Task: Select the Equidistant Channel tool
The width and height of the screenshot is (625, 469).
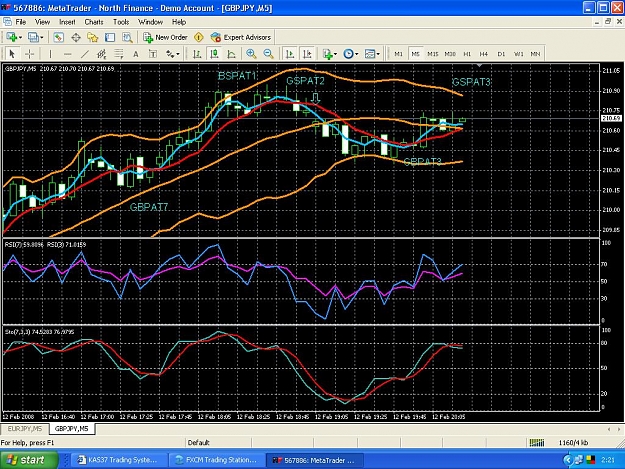Action: click(x=102, y=53)
